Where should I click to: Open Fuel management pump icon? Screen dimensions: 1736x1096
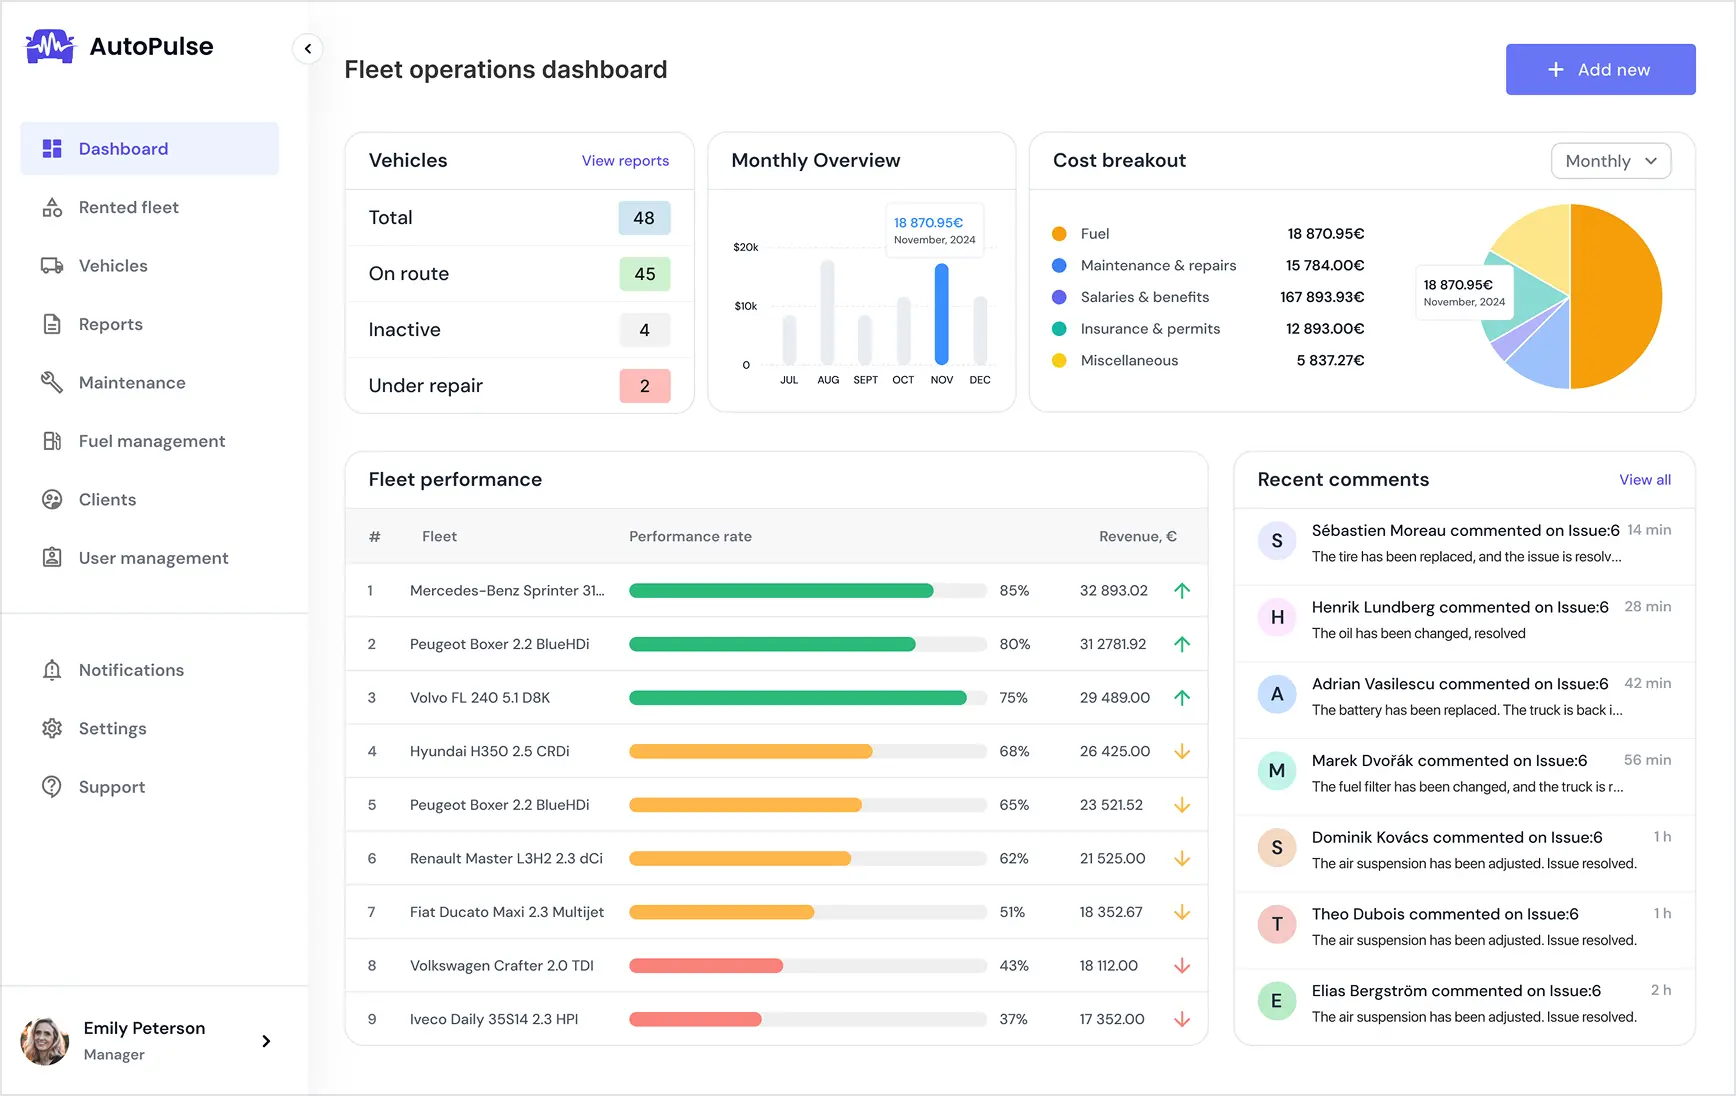point(52,441)
